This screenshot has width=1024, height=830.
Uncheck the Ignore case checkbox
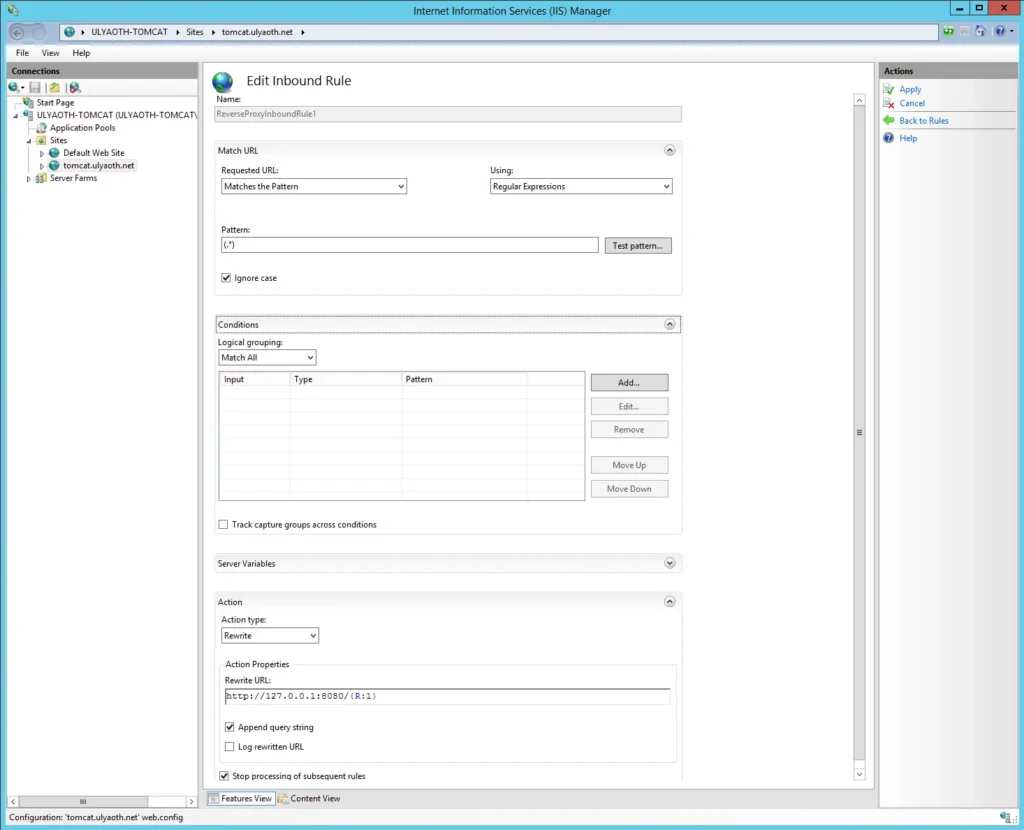[x=226, y=278]
